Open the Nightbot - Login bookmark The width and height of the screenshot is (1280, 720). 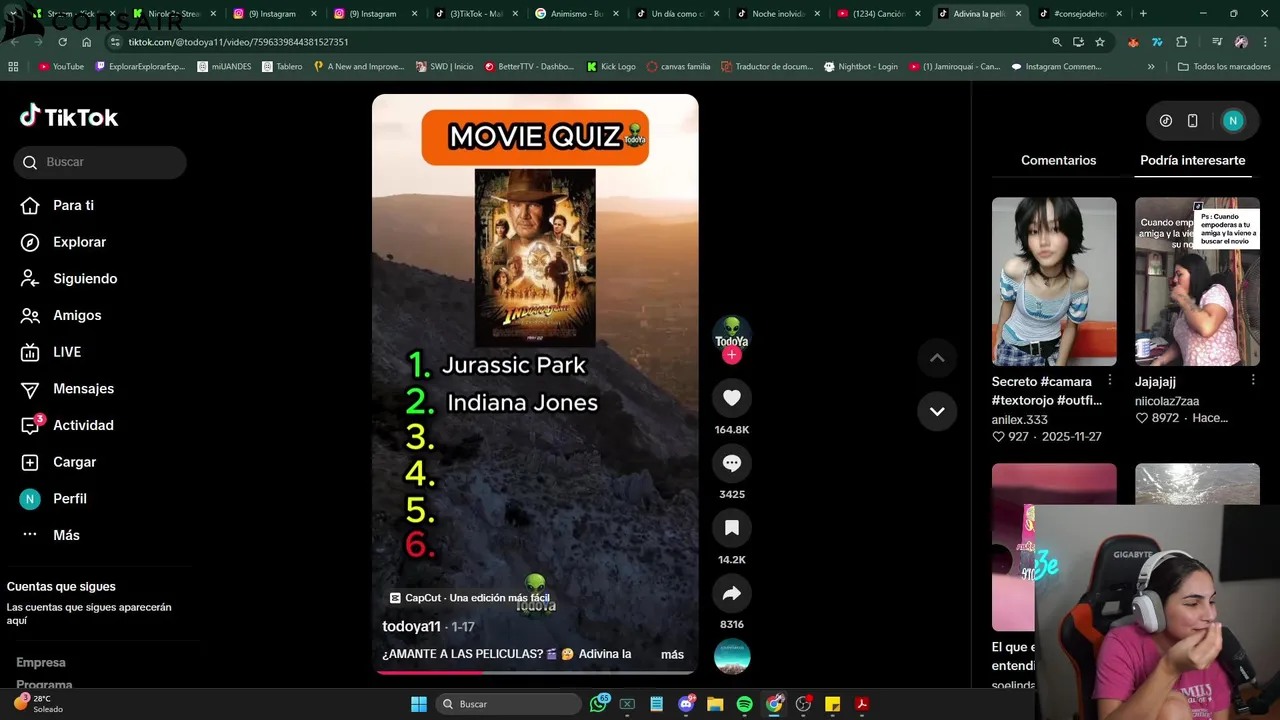(x=860, y=67)
